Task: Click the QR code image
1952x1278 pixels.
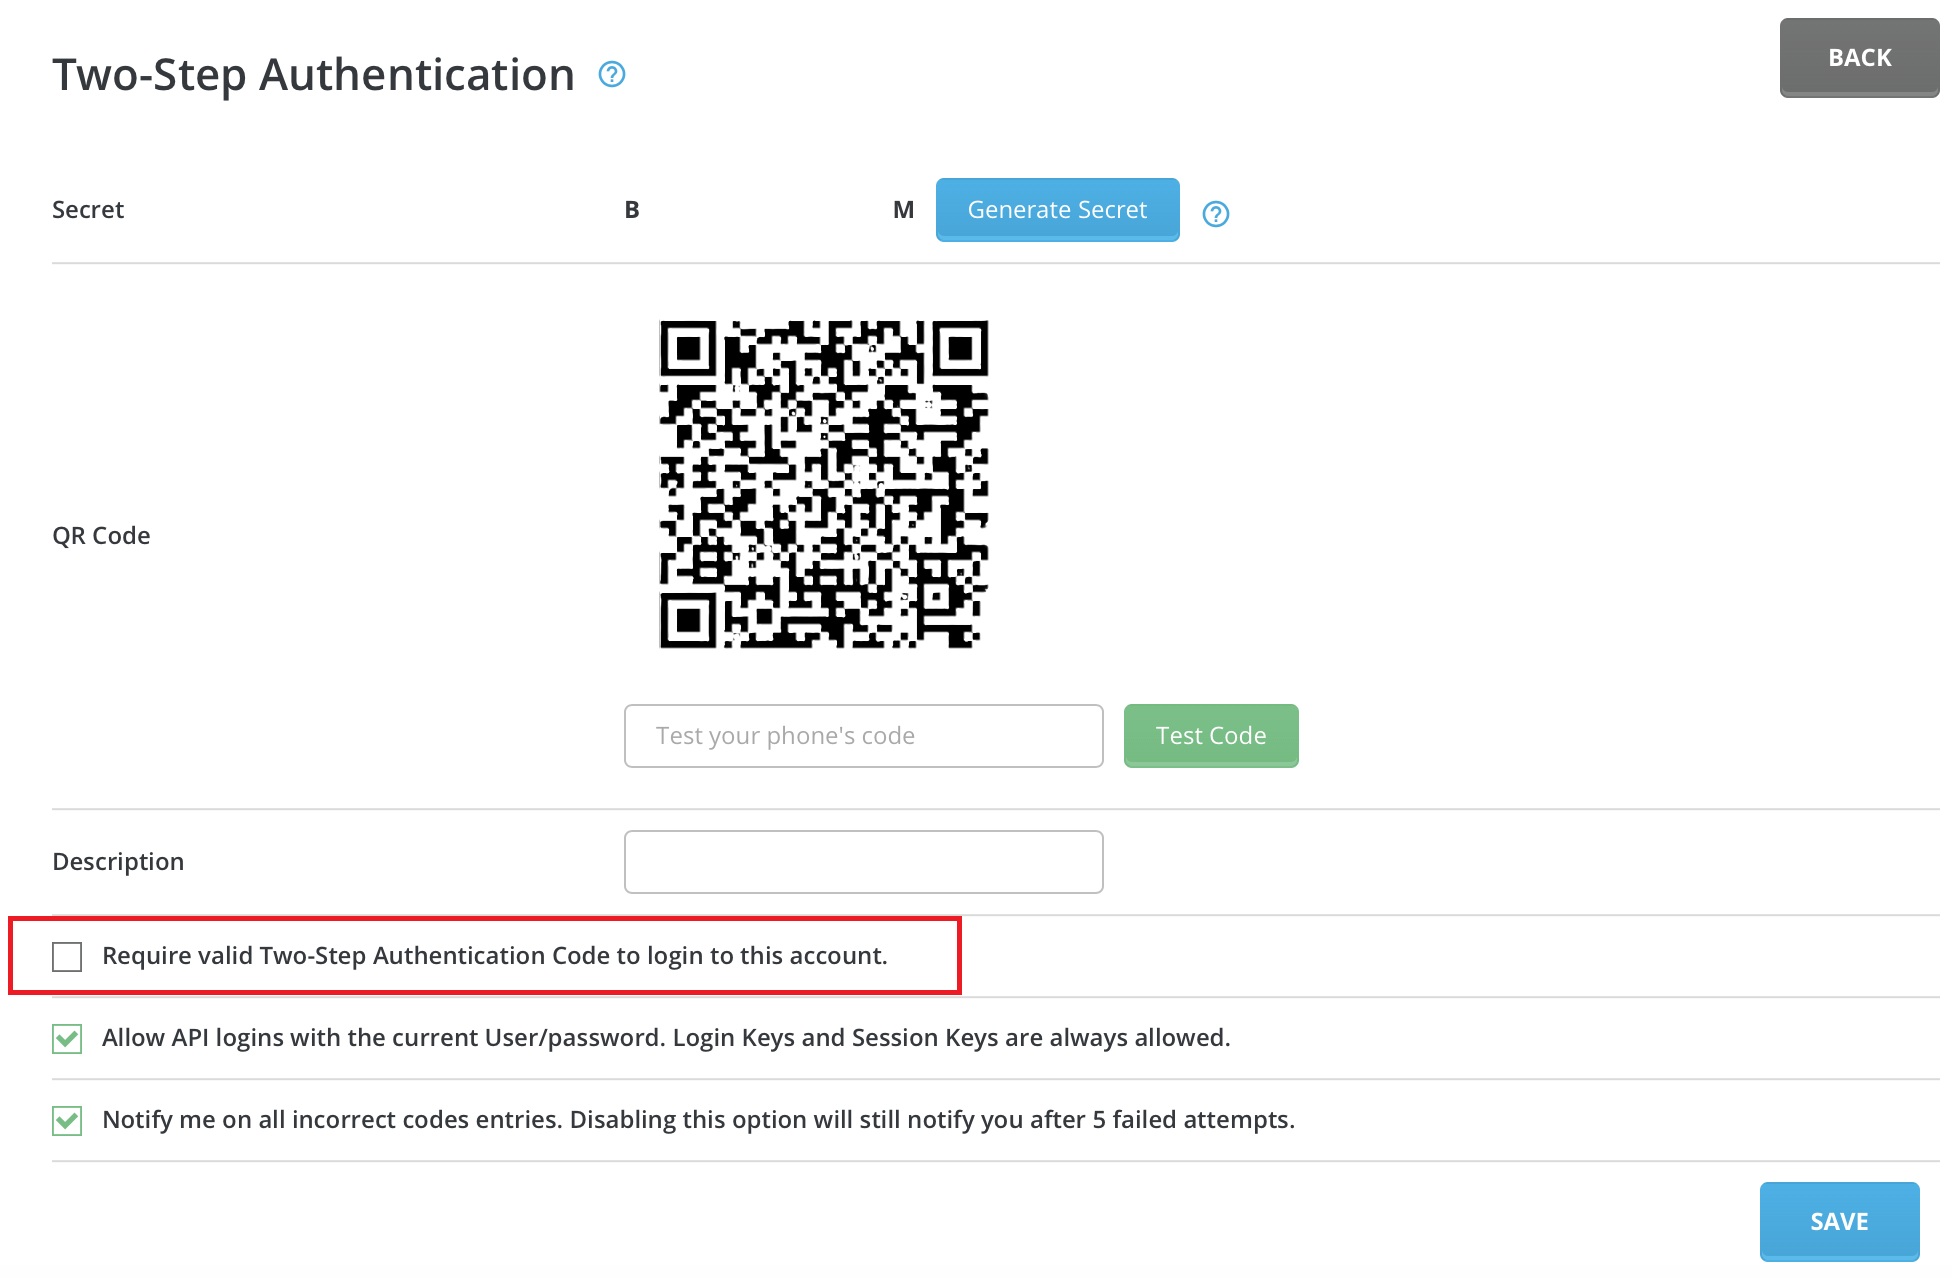Action: (x=824, y=484)
